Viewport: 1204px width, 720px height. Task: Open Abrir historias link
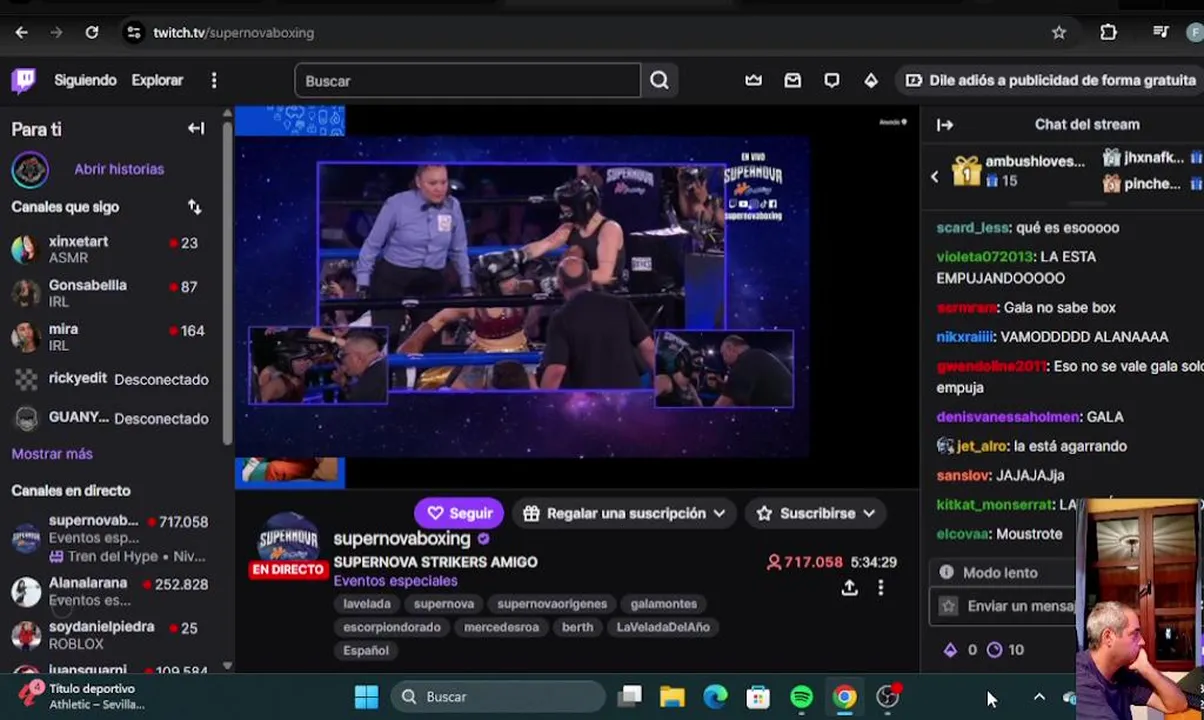(119, 169)
